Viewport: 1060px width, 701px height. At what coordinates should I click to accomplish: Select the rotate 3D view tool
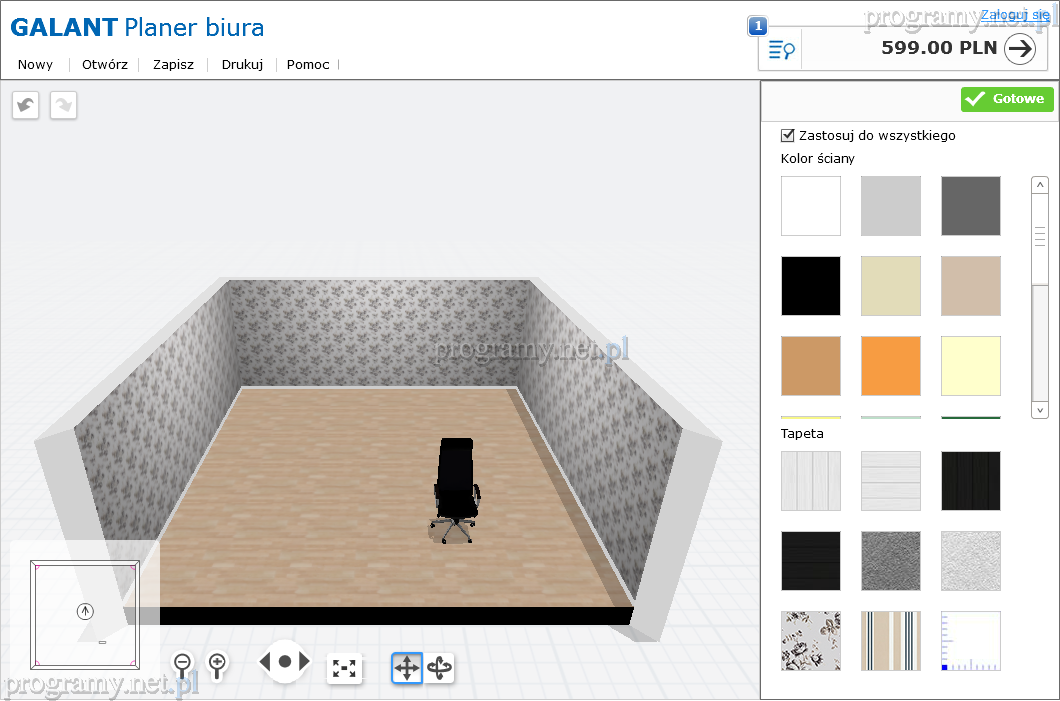(440, 668)
